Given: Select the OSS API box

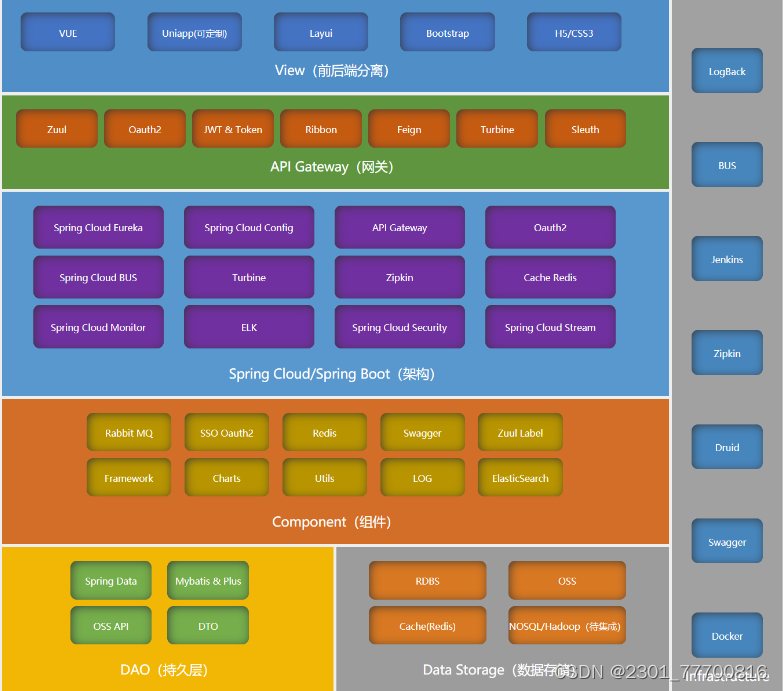Looking at the screenshot, I should click(111, 626).
